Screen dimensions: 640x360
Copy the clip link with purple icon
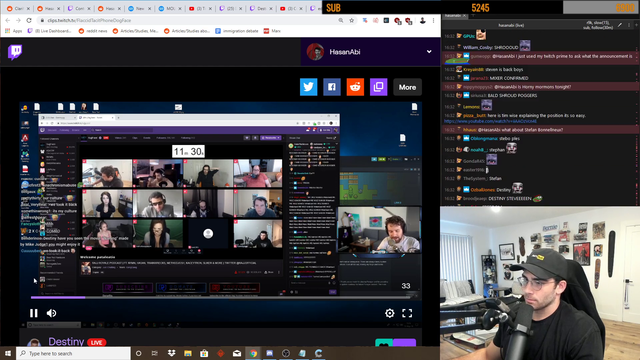point(378,87)
